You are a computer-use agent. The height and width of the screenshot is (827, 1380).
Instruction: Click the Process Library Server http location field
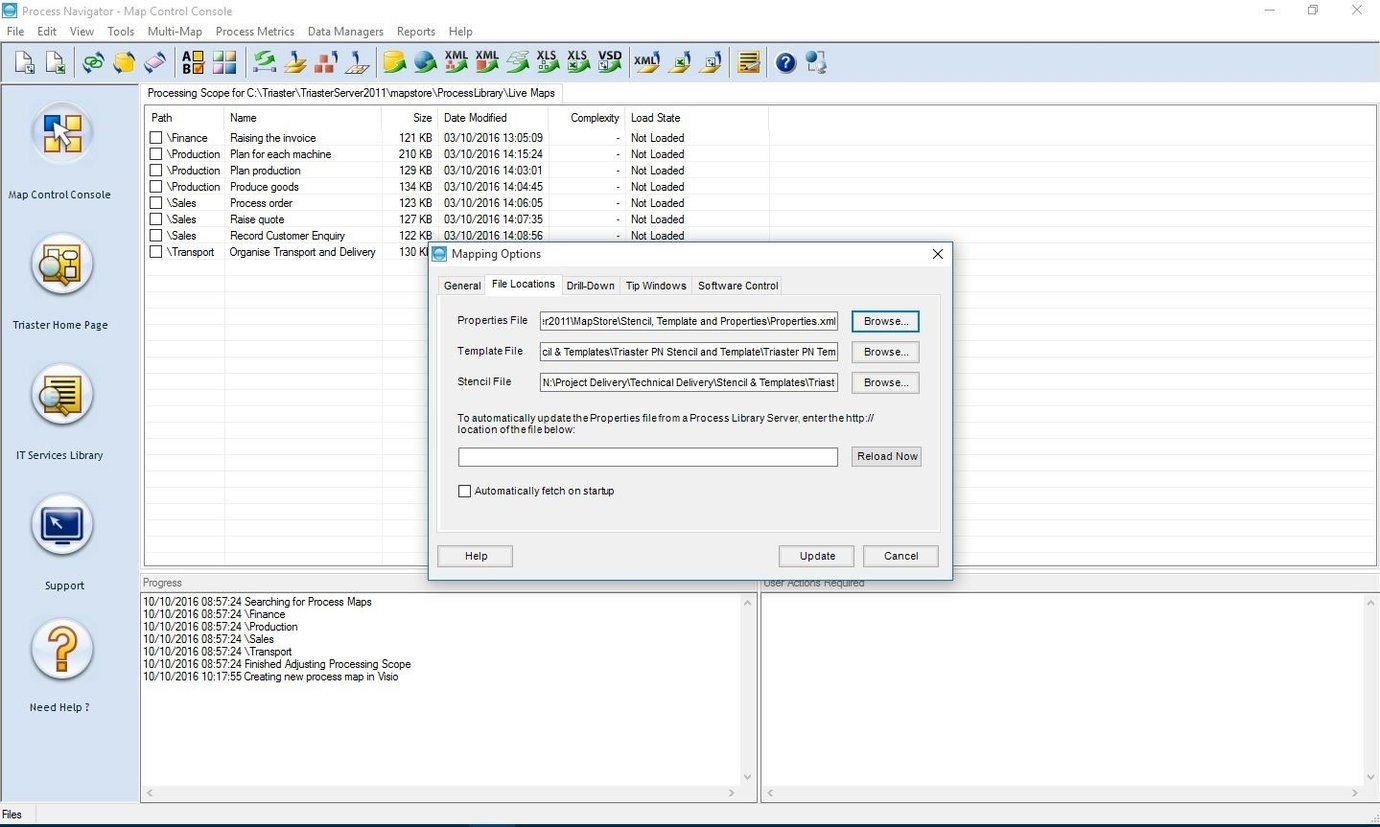647,456
